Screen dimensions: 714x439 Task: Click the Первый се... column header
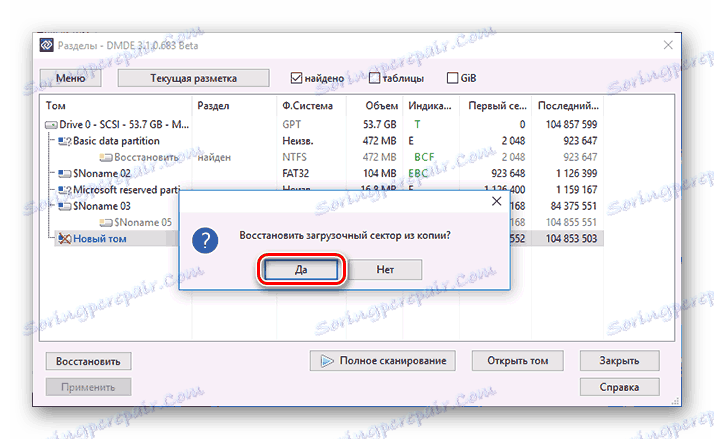(496, 106)
